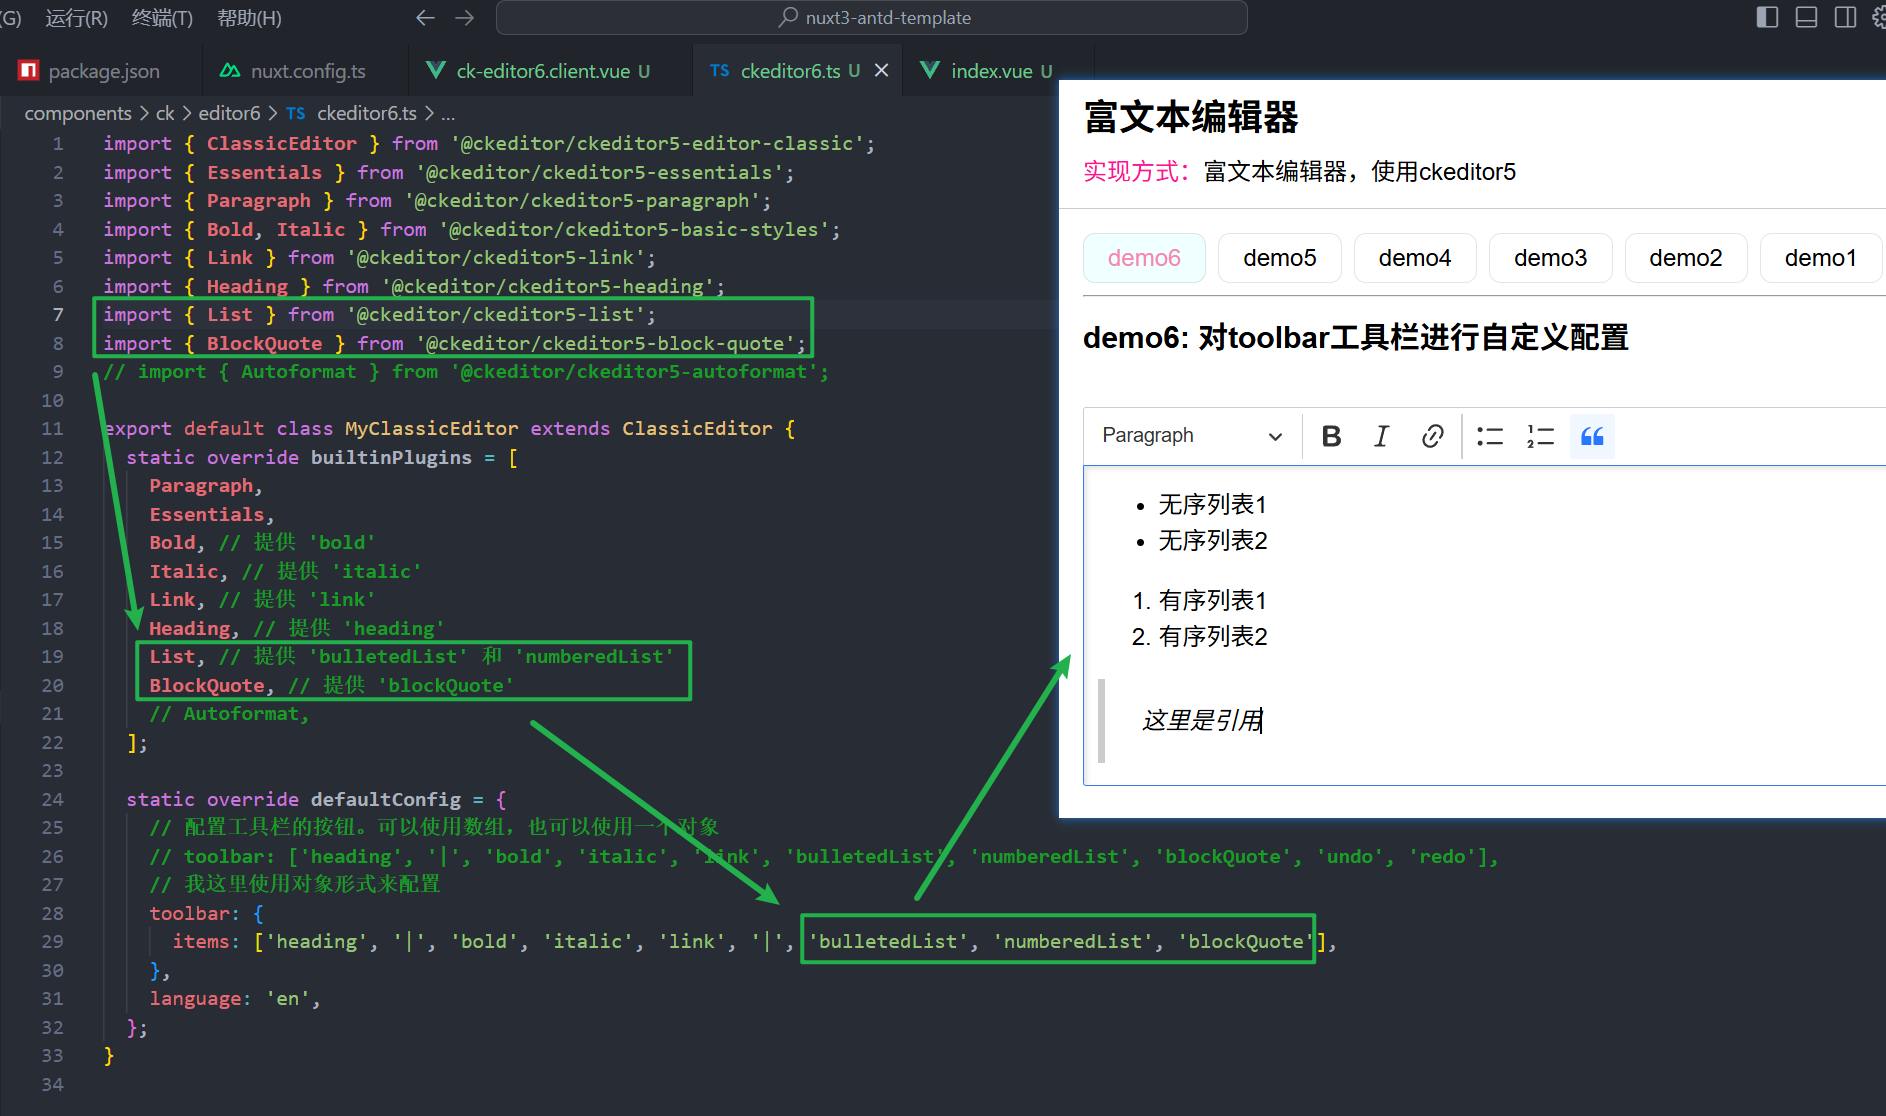This screenshot has height=1116, width=1886.
Task: Click the bullet item 无序列表2
Action: pos(1213,540)
